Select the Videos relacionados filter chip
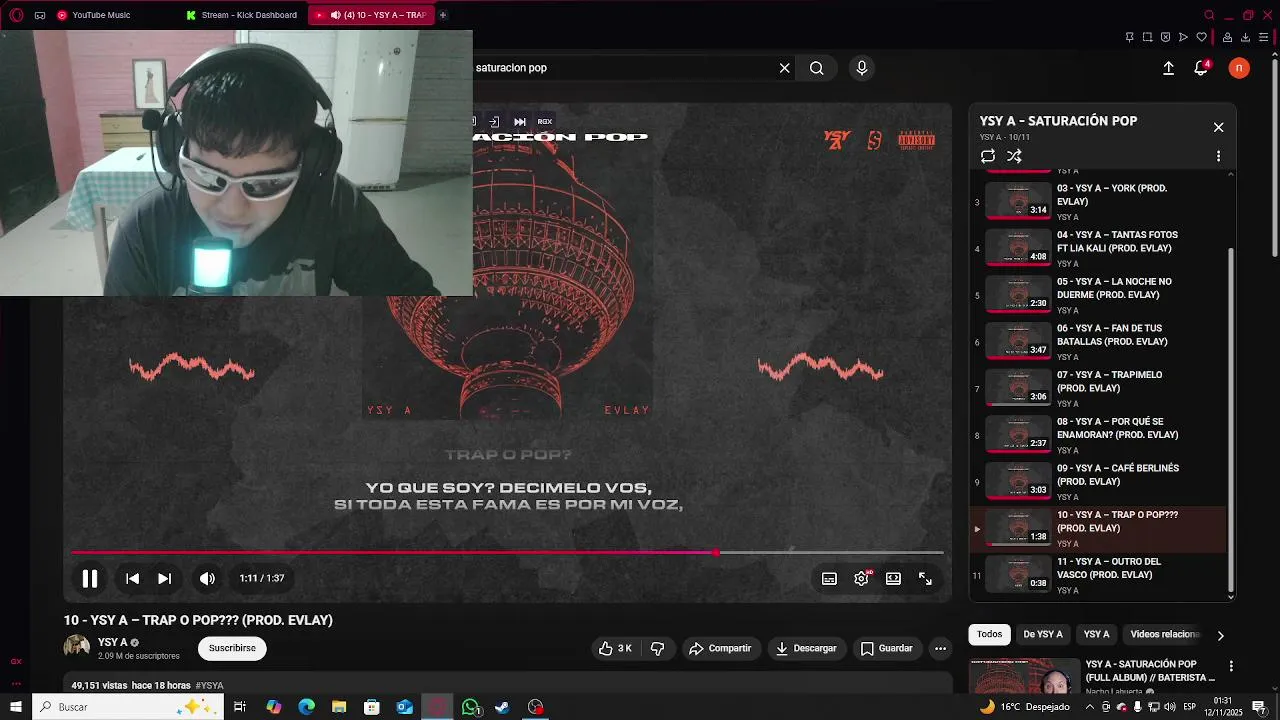1280x720 pixels. click(x=1164, y=634)
